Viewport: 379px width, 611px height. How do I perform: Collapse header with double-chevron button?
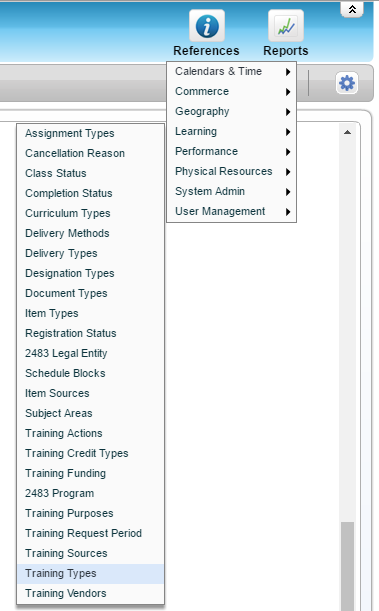[x=352, y=9]
